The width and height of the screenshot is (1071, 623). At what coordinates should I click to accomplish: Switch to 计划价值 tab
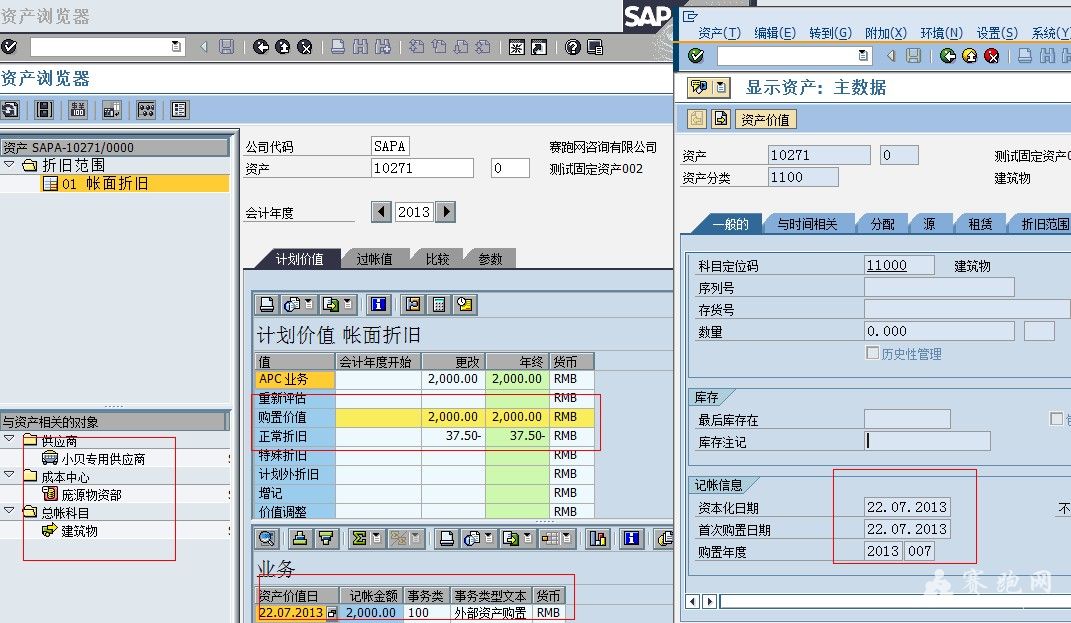[x=299, y=259]
